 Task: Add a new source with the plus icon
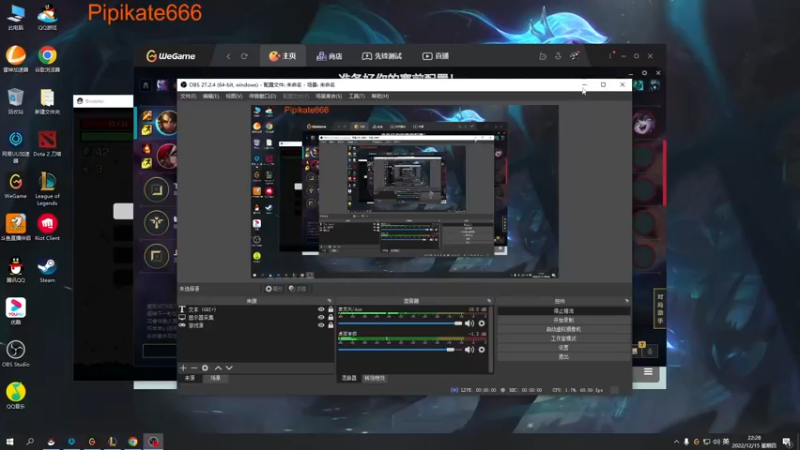click(183, 368)
